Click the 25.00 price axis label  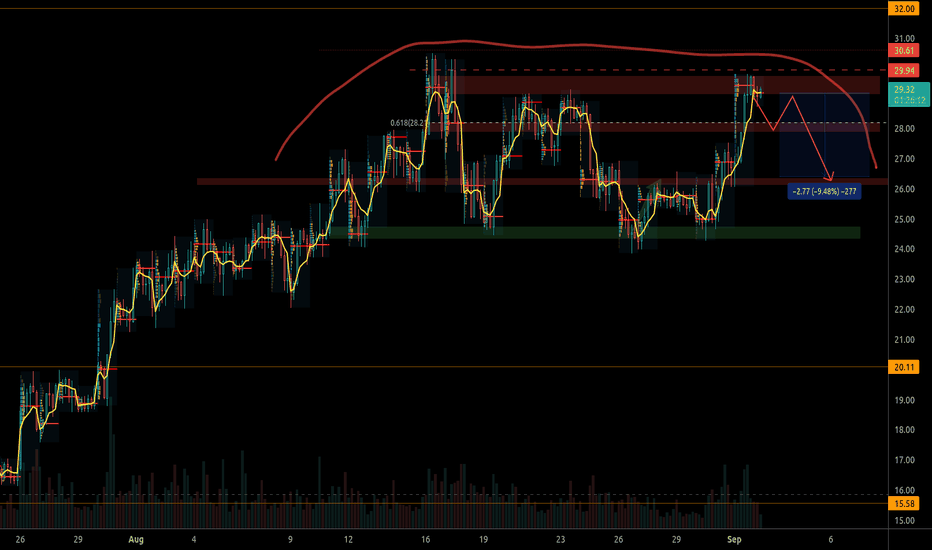click(904, 219)
